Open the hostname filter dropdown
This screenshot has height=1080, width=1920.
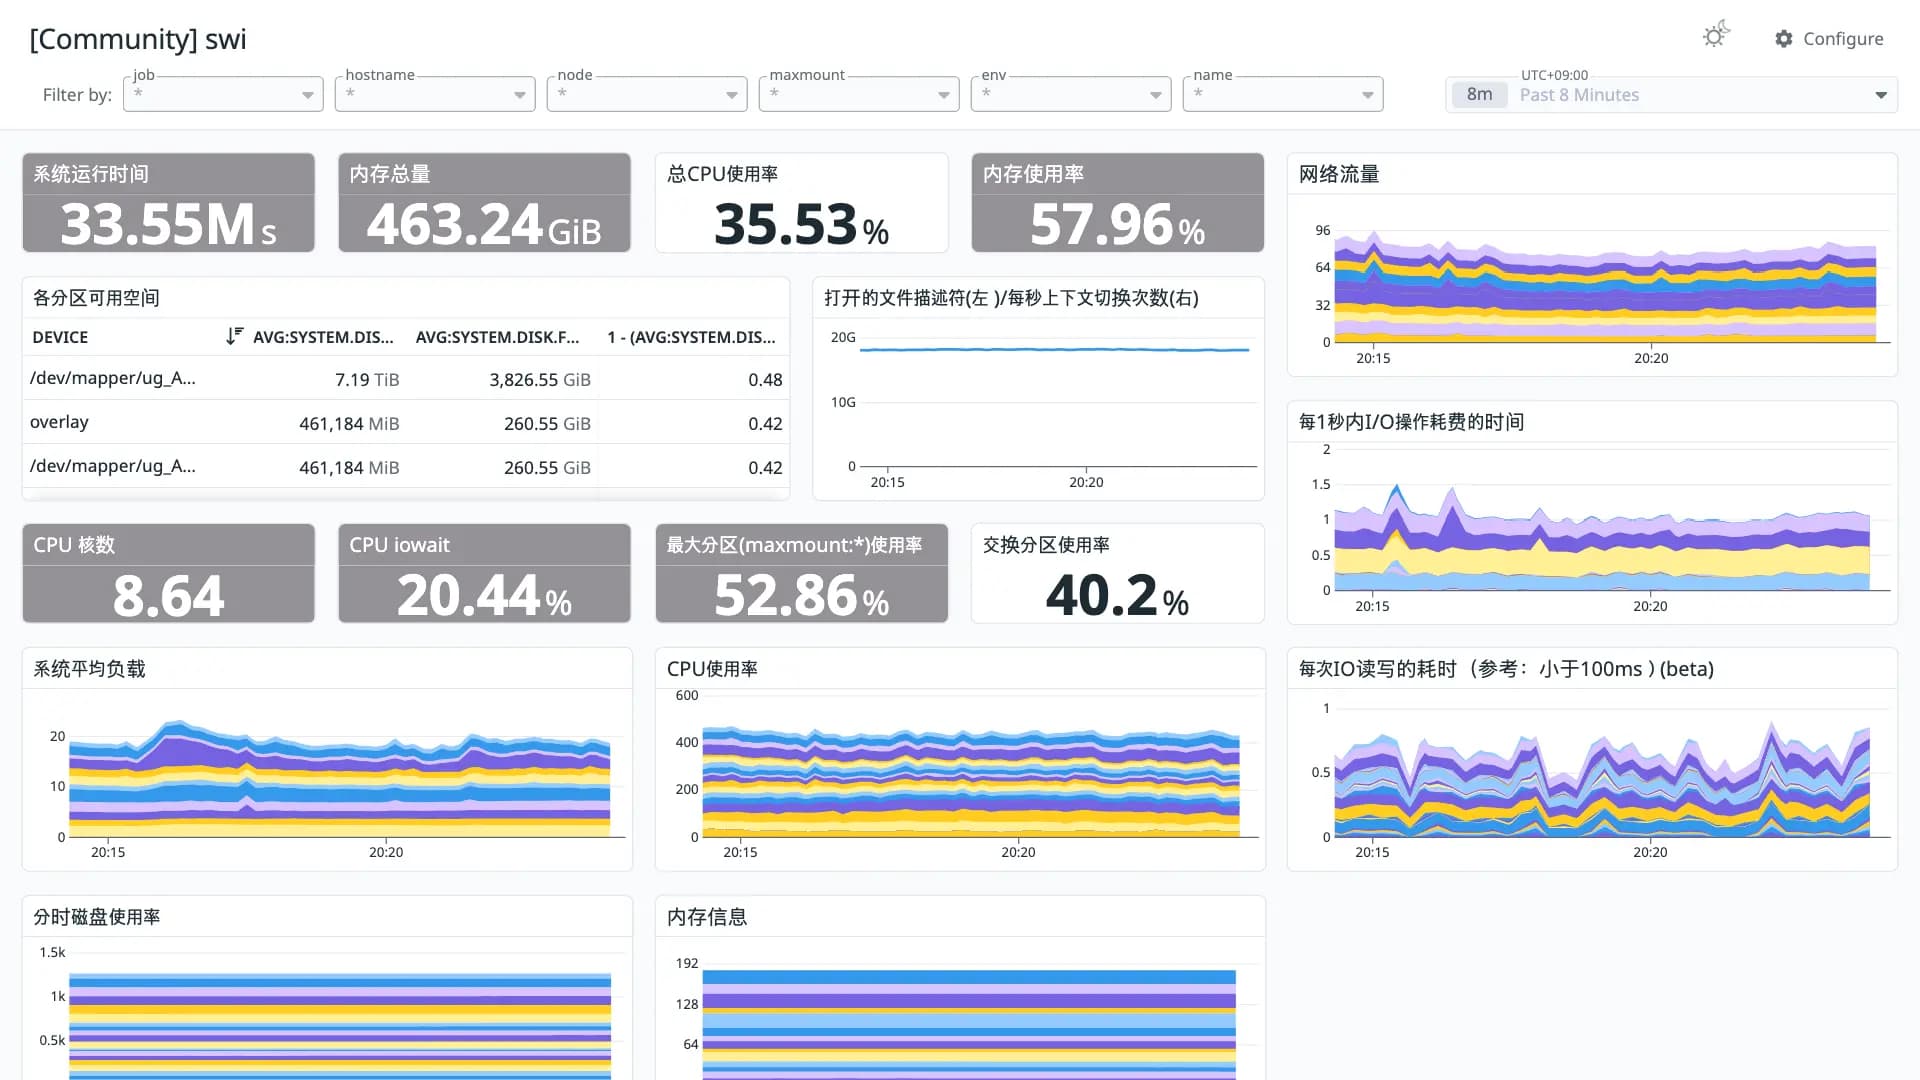(x=435, y=95)
